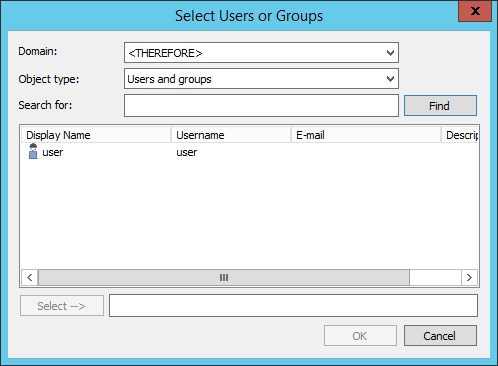Sort by the Username column header
The width and height of the screenshot is (498, 366).
[x=231, y=135]
